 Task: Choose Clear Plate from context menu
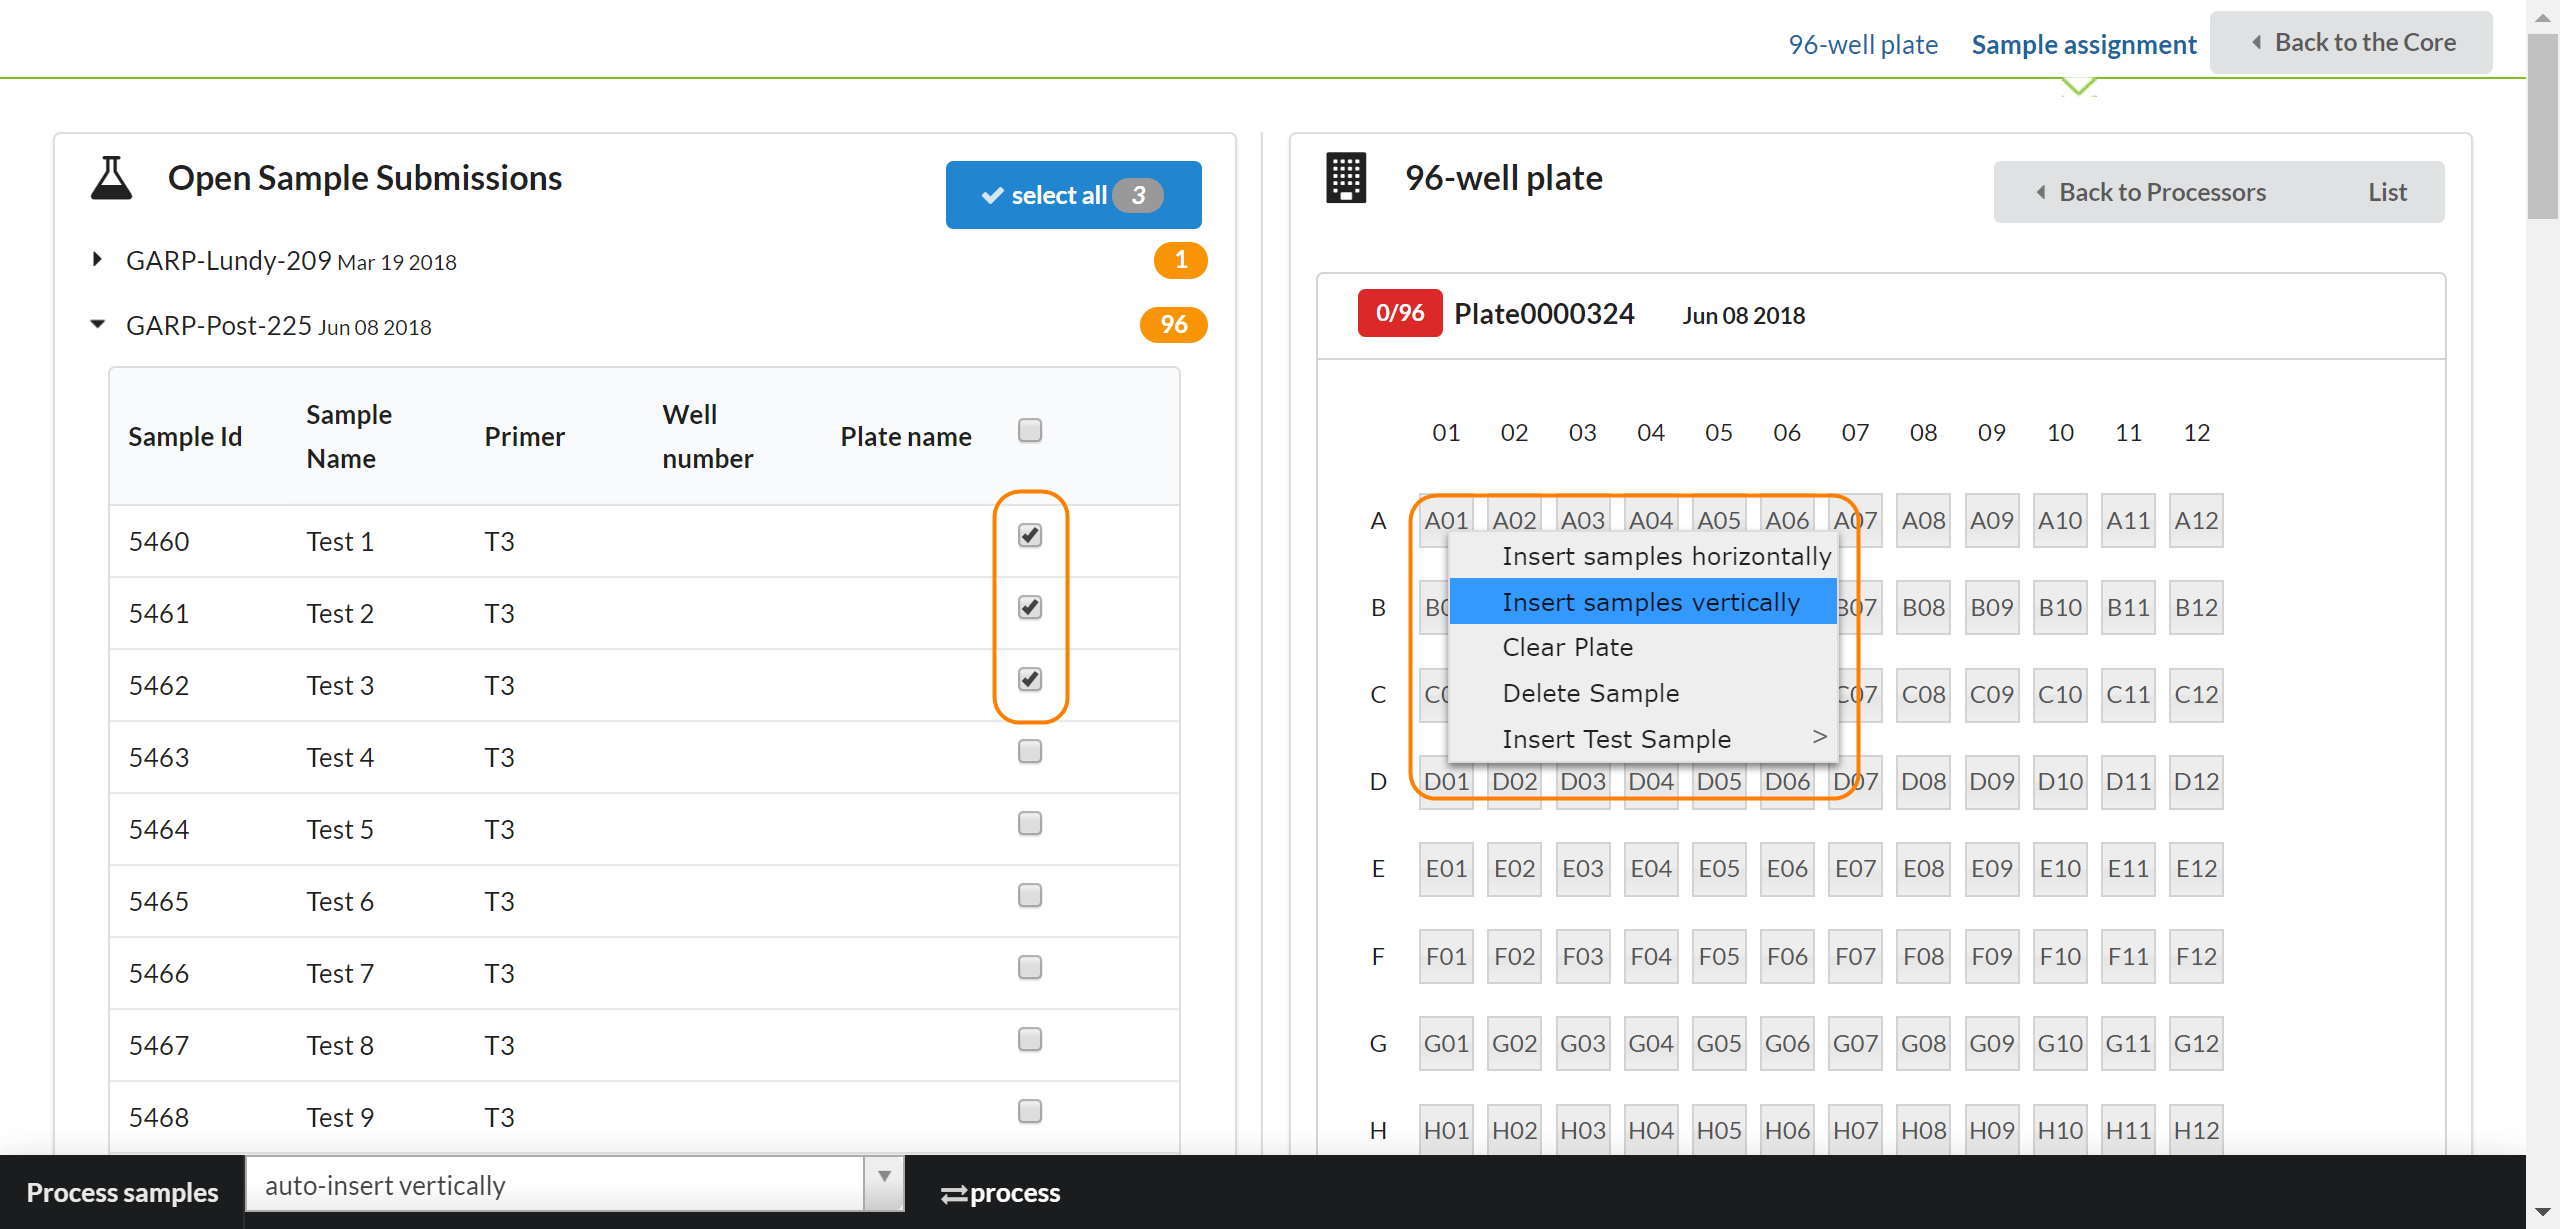pos(1567,648)
